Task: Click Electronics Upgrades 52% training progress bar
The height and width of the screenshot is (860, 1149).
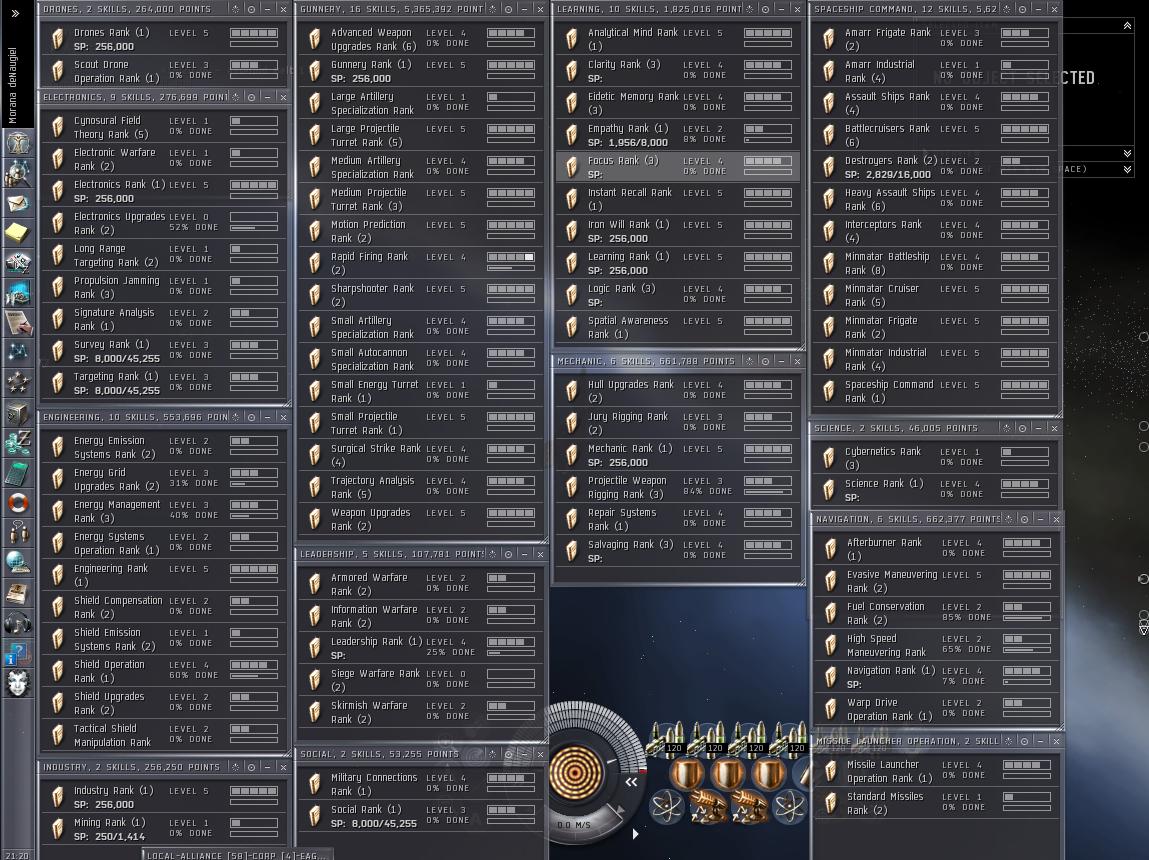Action: point(254,228)
